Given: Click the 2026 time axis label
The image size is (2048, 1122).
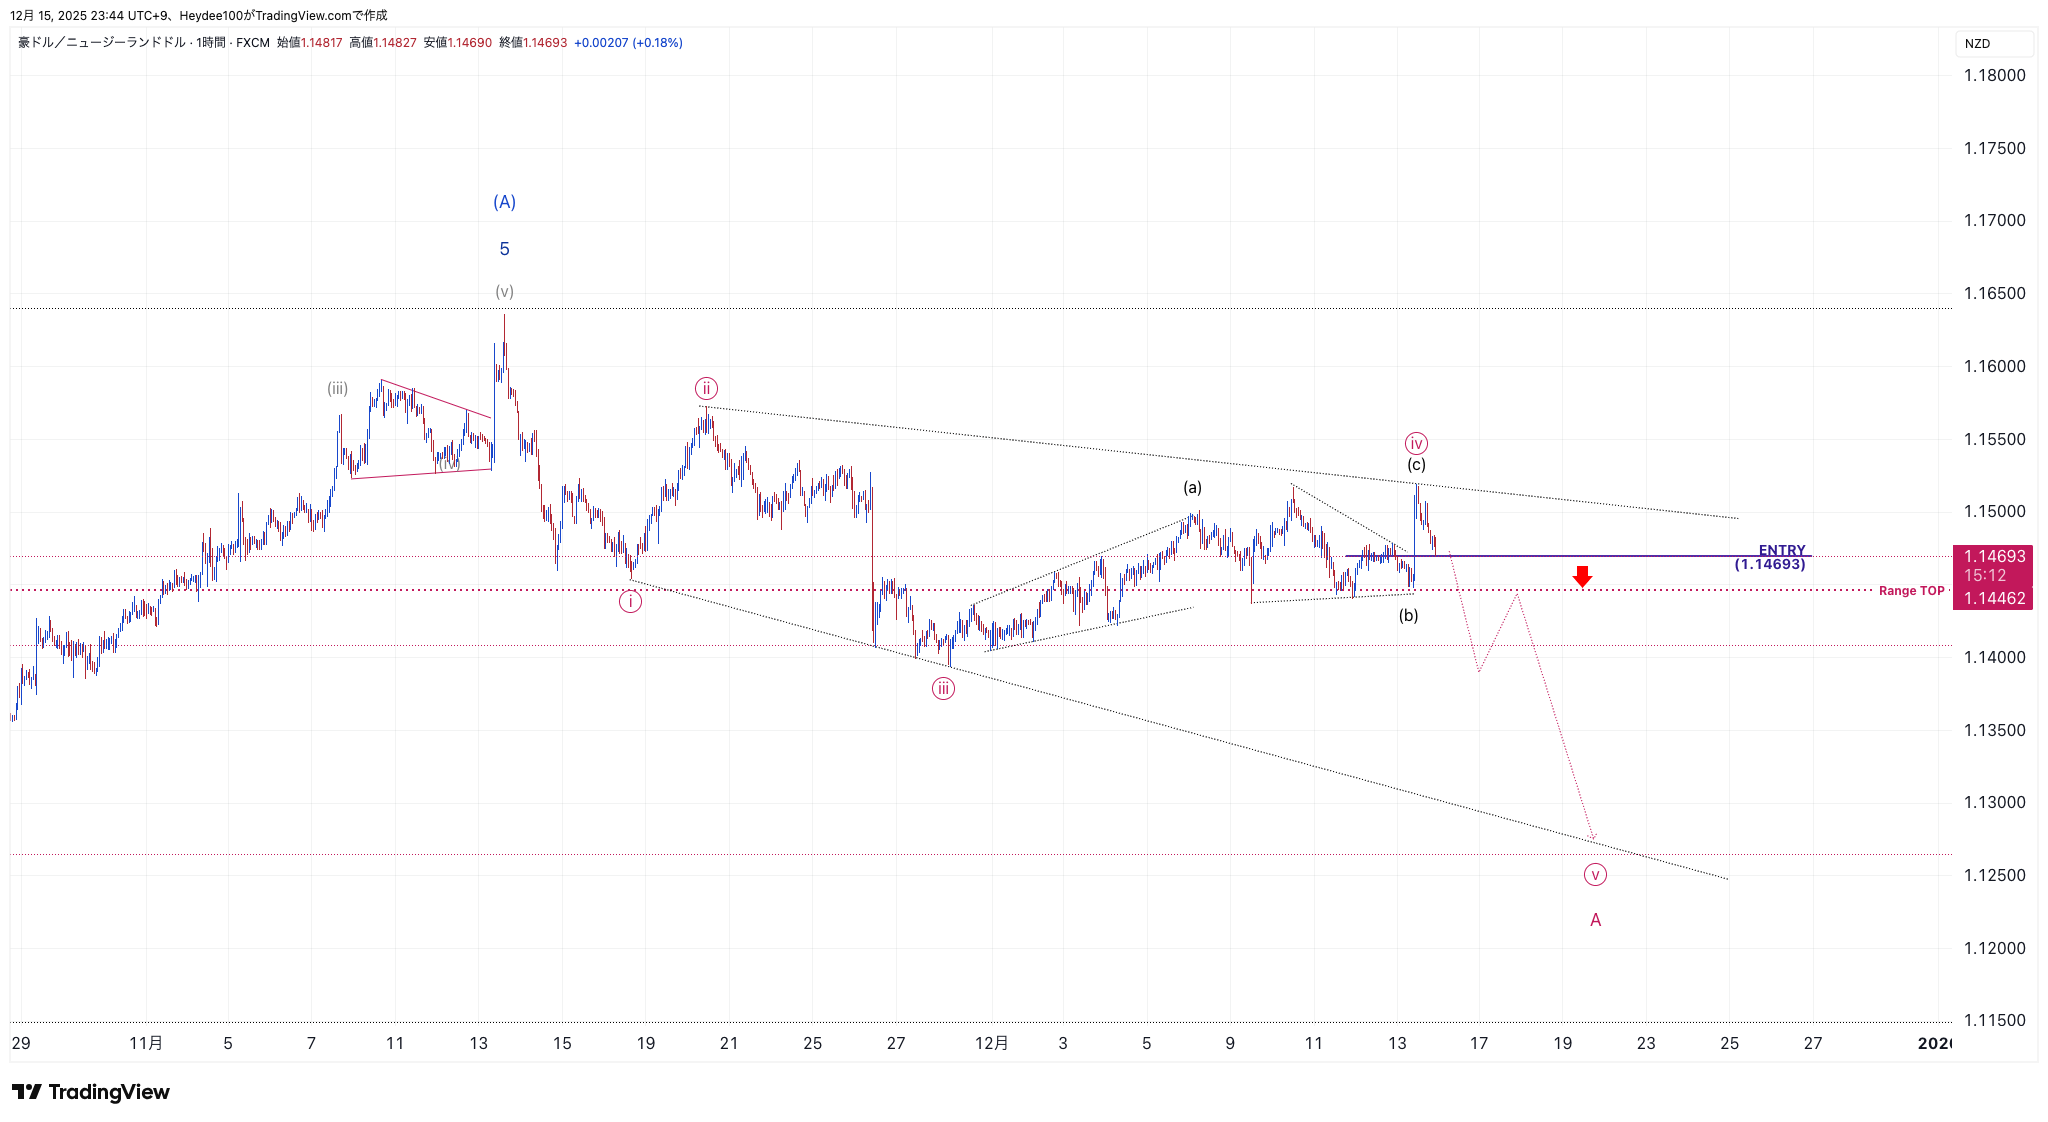Looking at the screenshot, I should point(1934,1044).
